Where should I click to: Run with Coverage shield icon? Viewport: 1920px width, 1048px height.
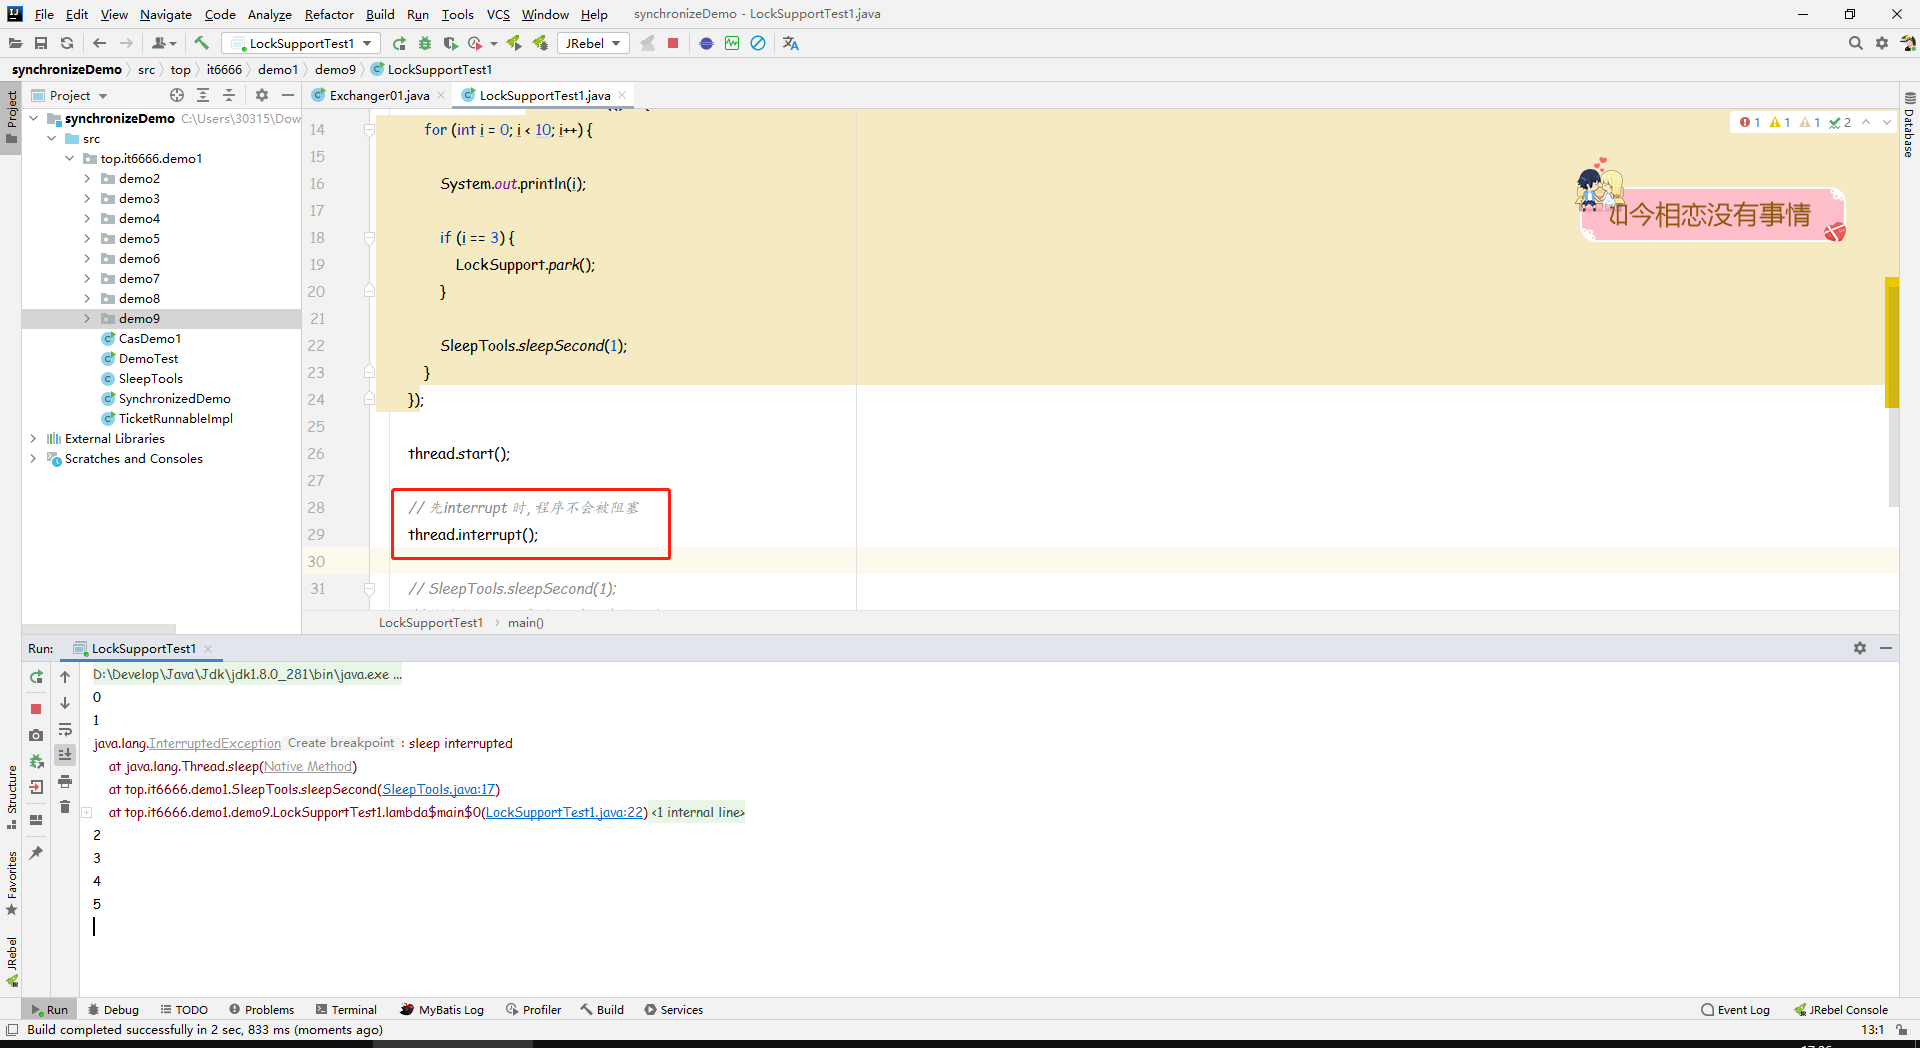tap(451, 43)
